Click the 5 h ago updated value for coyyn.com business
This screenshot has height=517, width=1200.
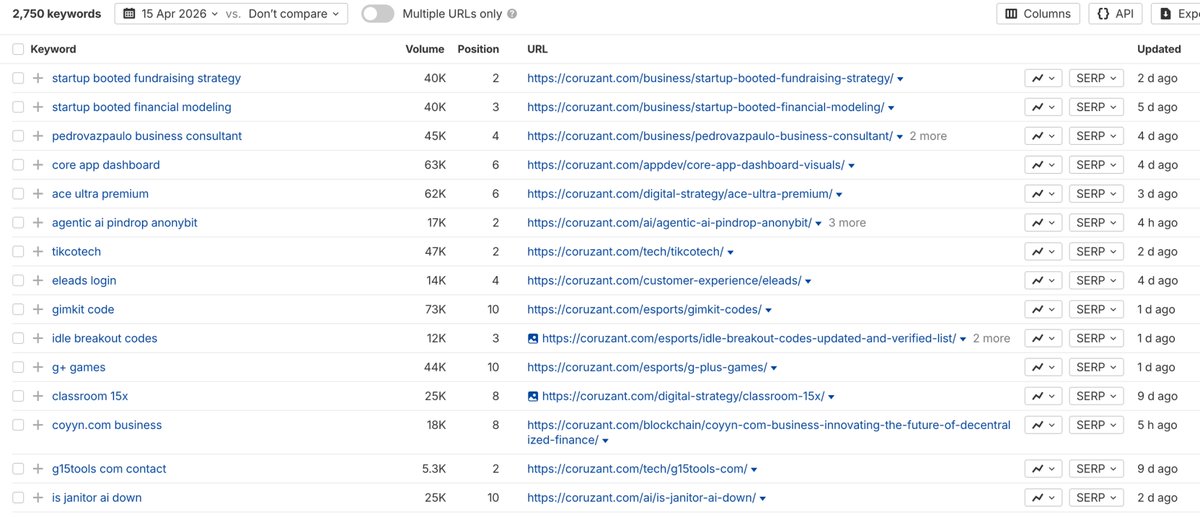point(1159,425)
